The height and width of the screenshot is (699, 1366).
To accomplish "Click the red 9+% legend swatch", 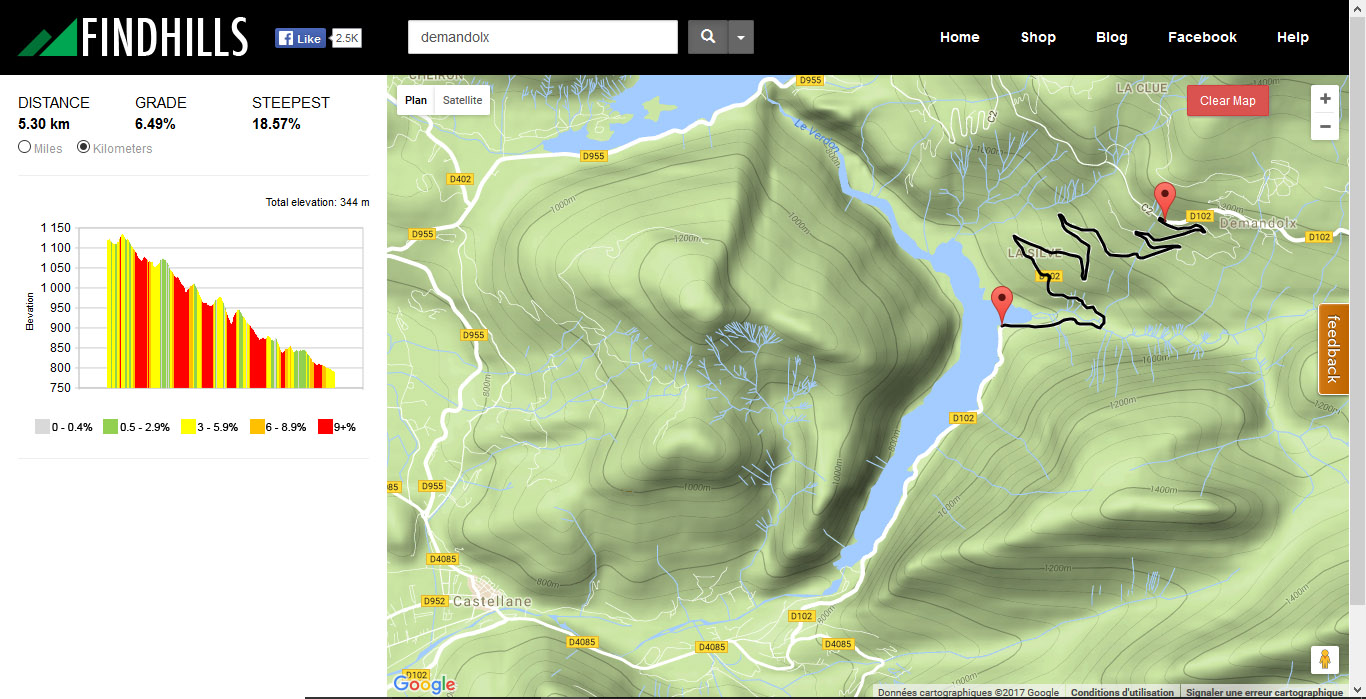I will click(325, 427).
